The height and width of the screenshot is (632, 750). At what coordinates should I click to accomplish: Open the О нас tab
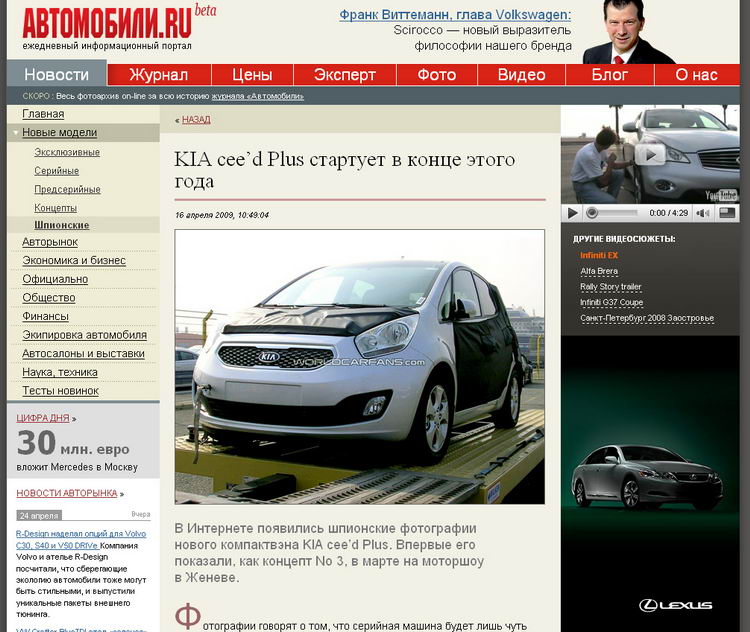click(696, 75)
